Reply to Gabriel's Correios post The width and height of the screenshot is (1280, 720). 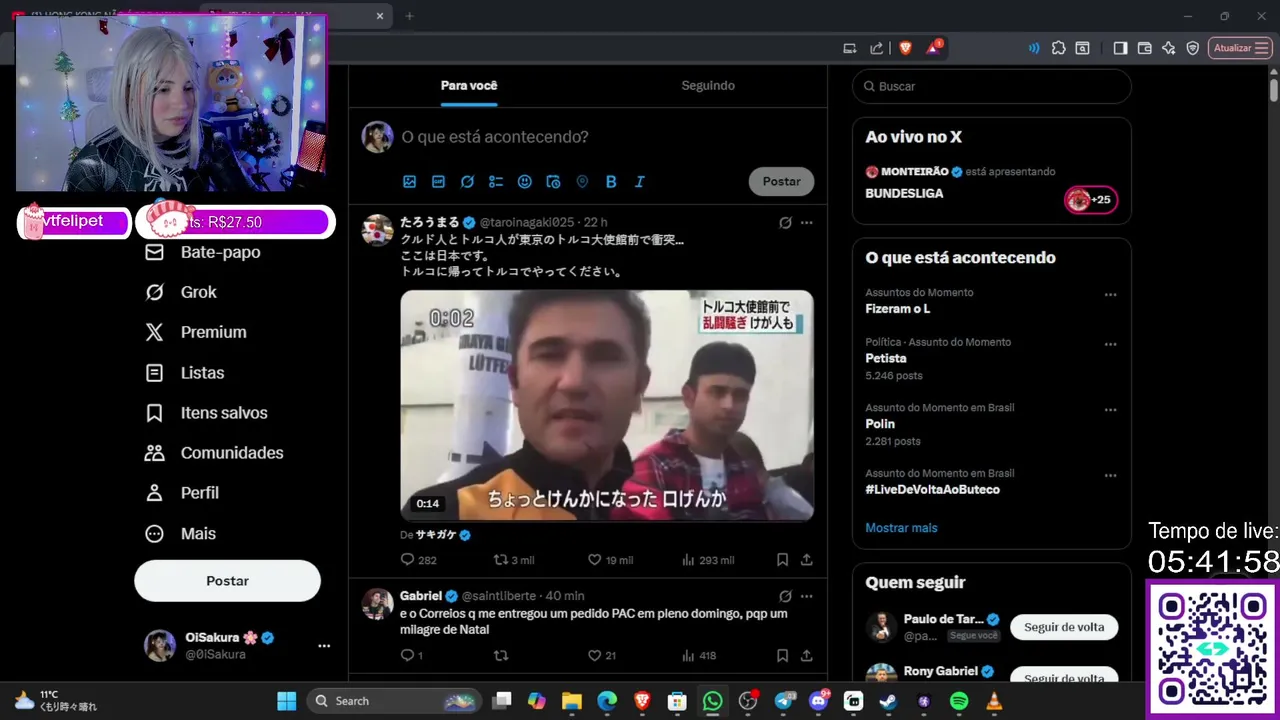pos(411,656)
